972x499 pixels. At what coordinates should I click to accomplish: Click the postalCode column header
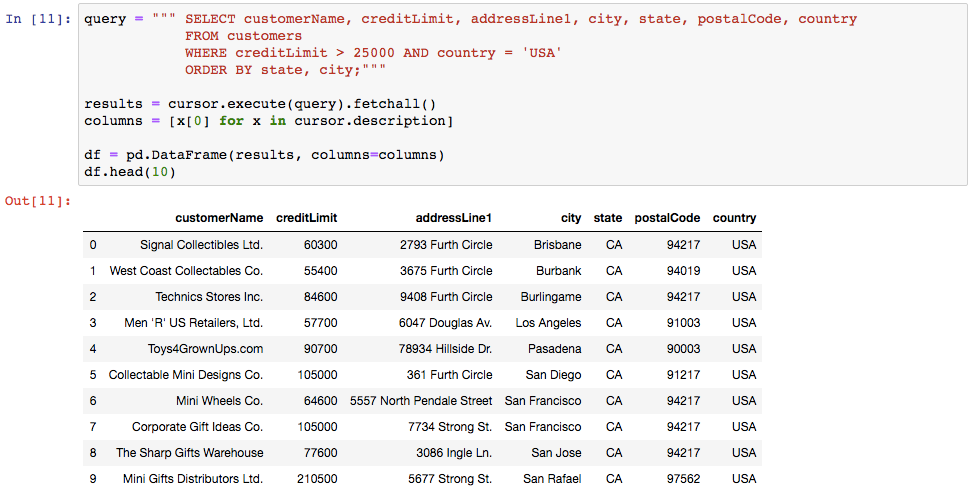(667, 218)
